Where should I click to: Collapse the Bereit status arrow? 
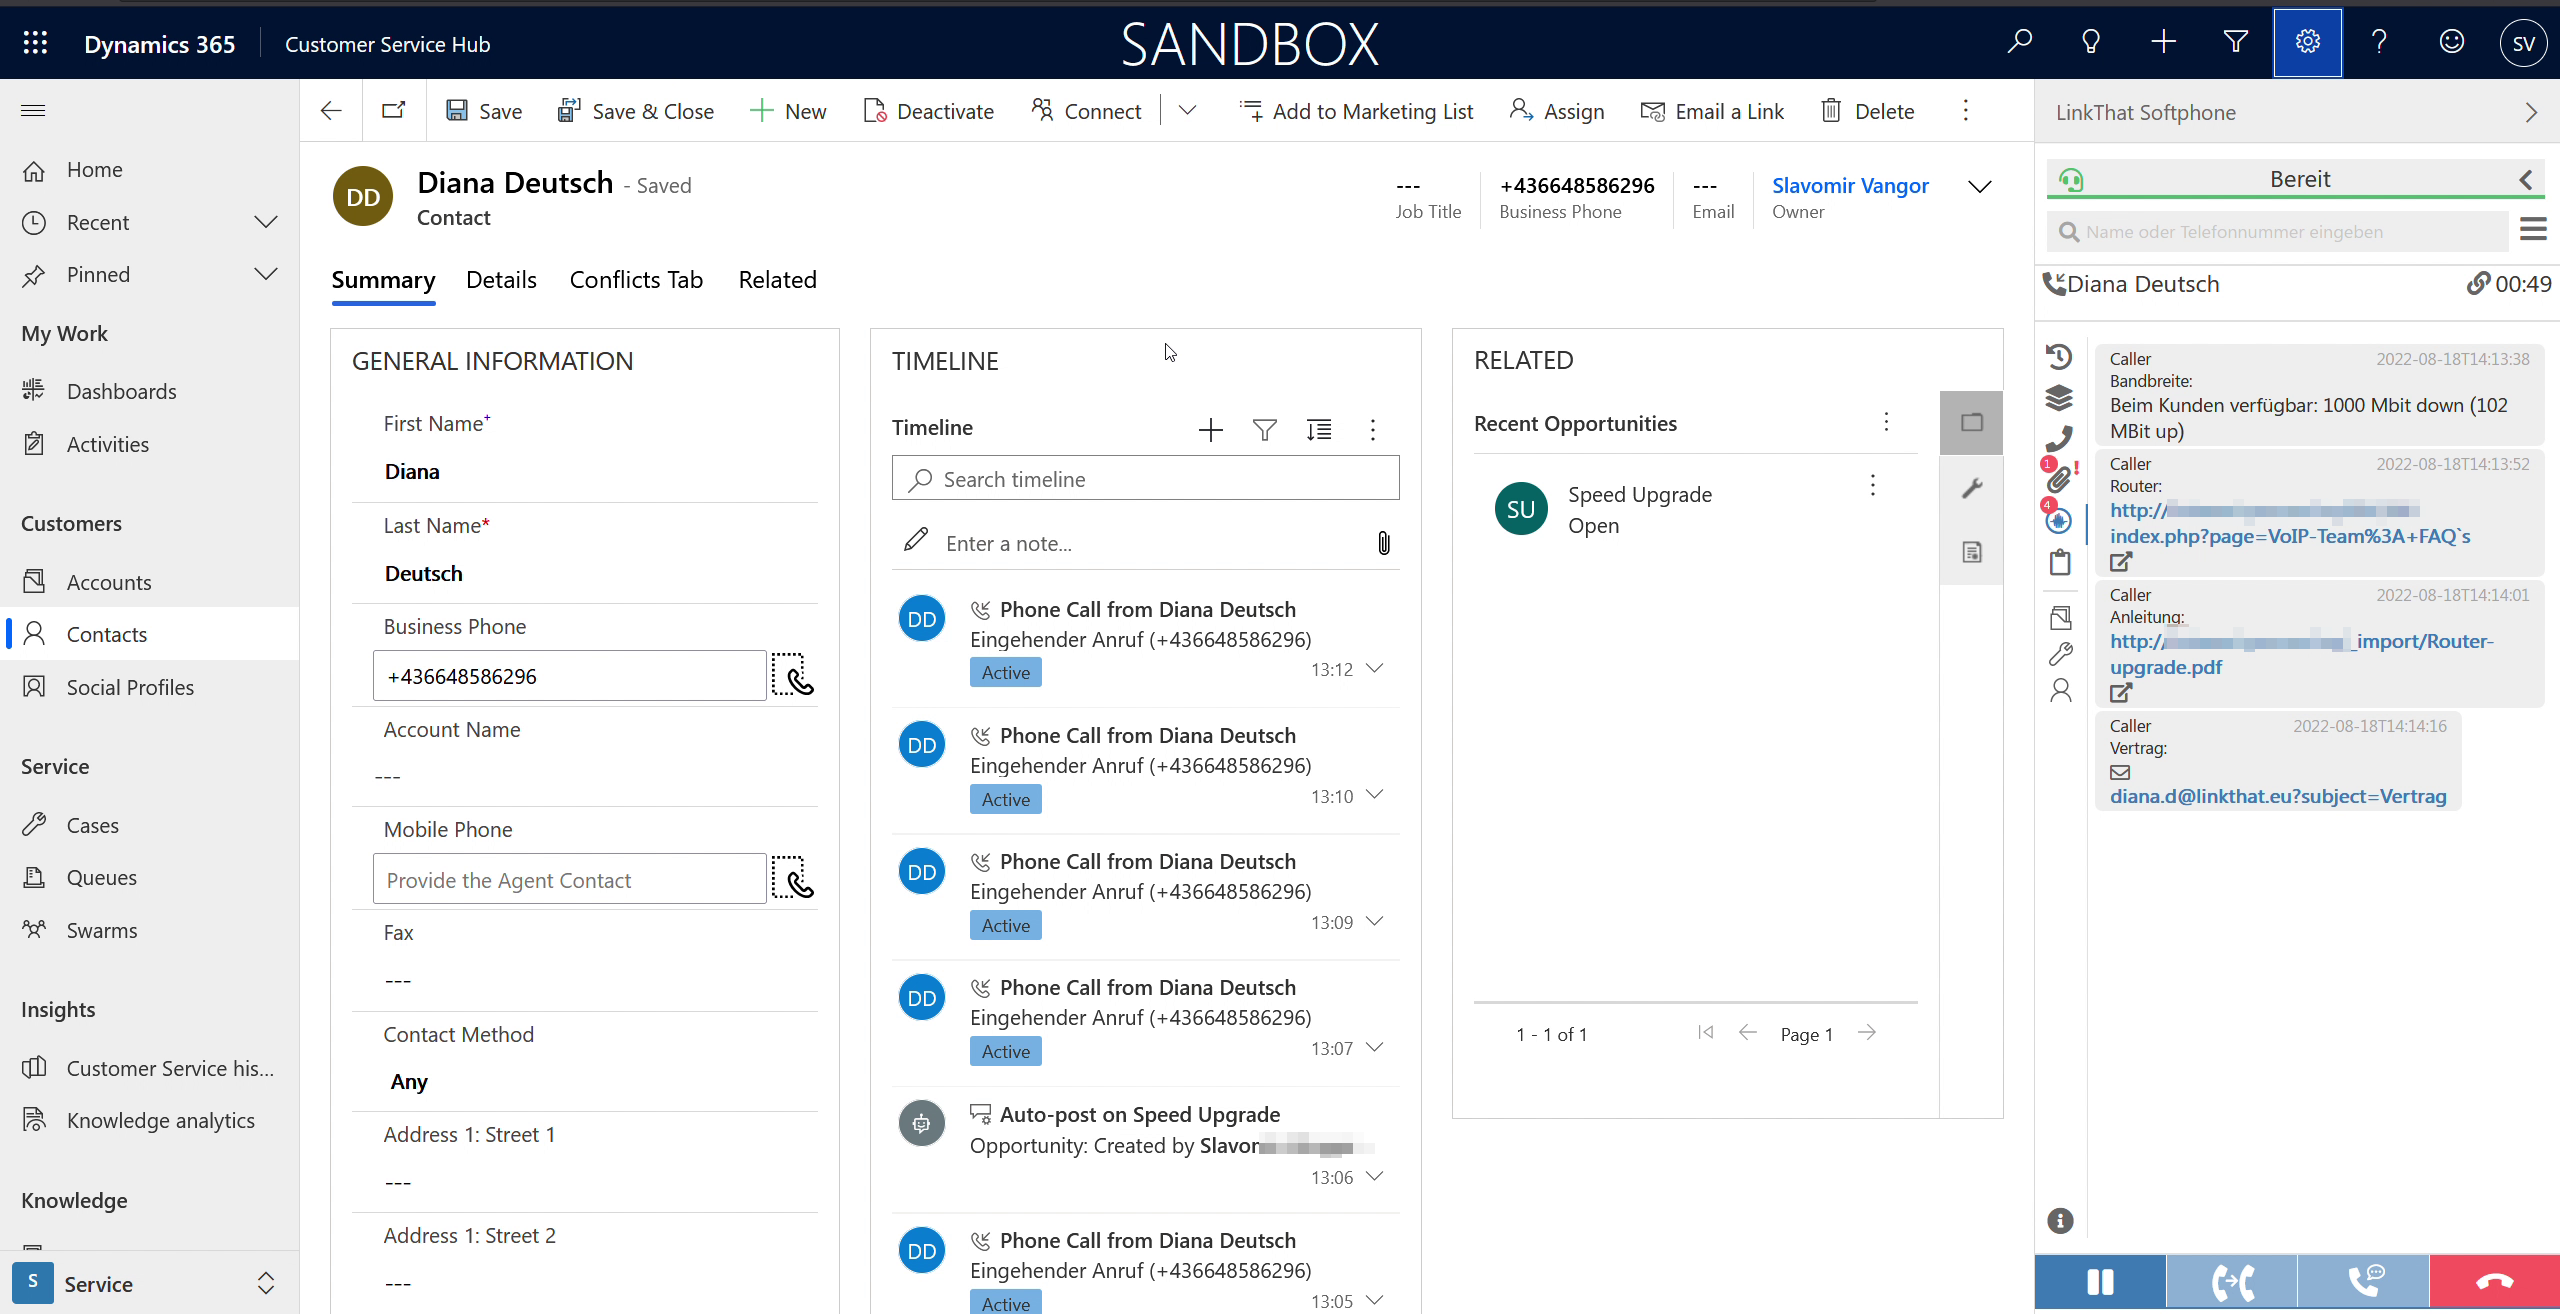tap(2526, 179)
